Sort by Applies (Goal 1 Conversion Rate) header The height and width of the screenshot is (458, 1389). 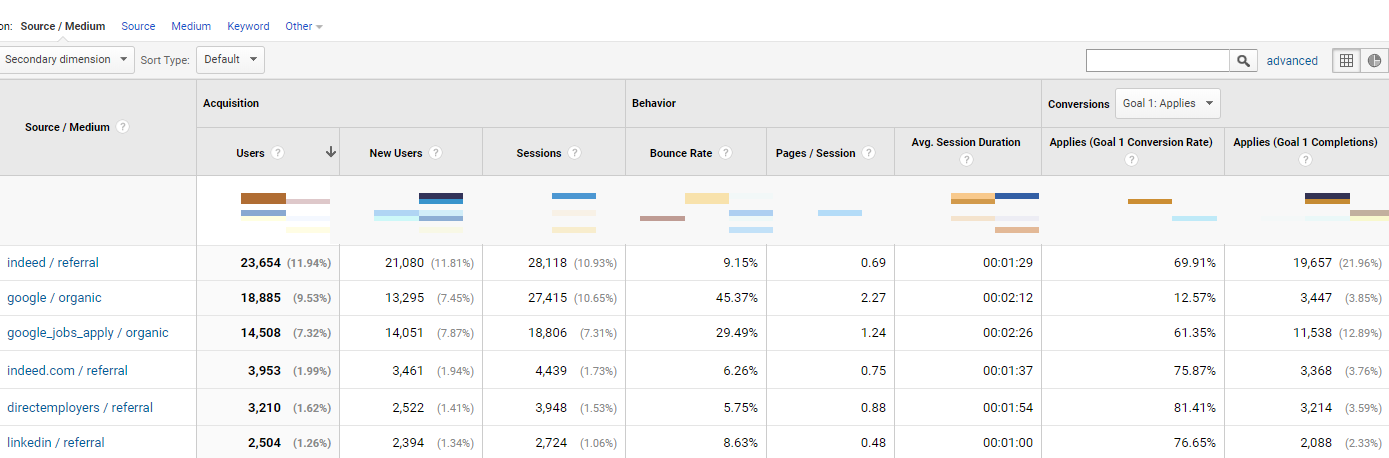click(1131, 142)
